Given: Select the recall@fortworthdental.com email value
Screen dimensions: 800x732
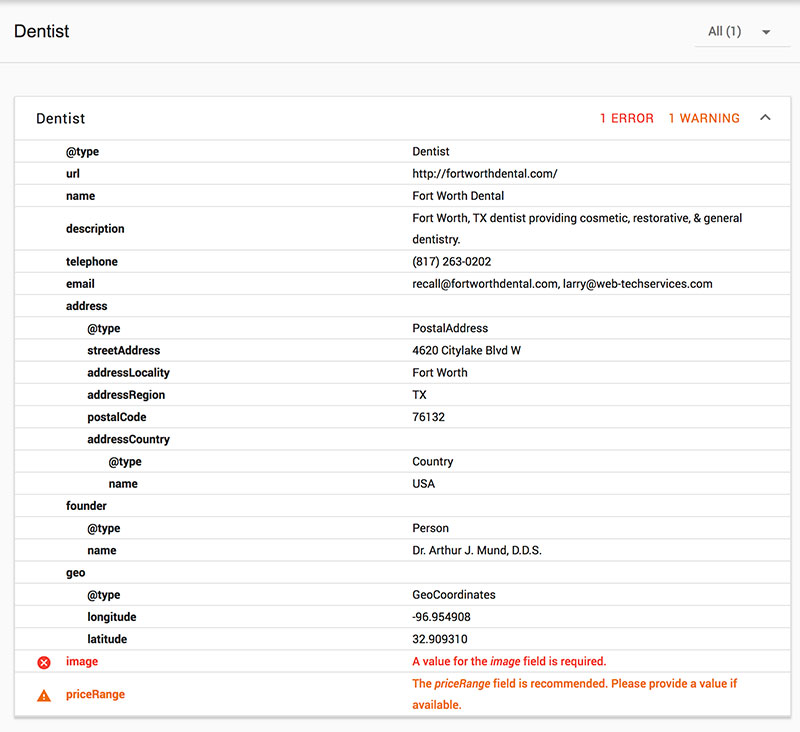Looking at the screenshot, I should click(485, 284).
